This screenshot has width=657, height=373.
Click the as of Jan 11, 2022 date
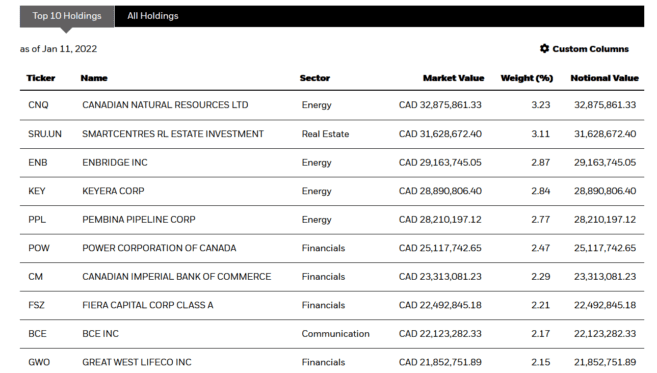58,49
